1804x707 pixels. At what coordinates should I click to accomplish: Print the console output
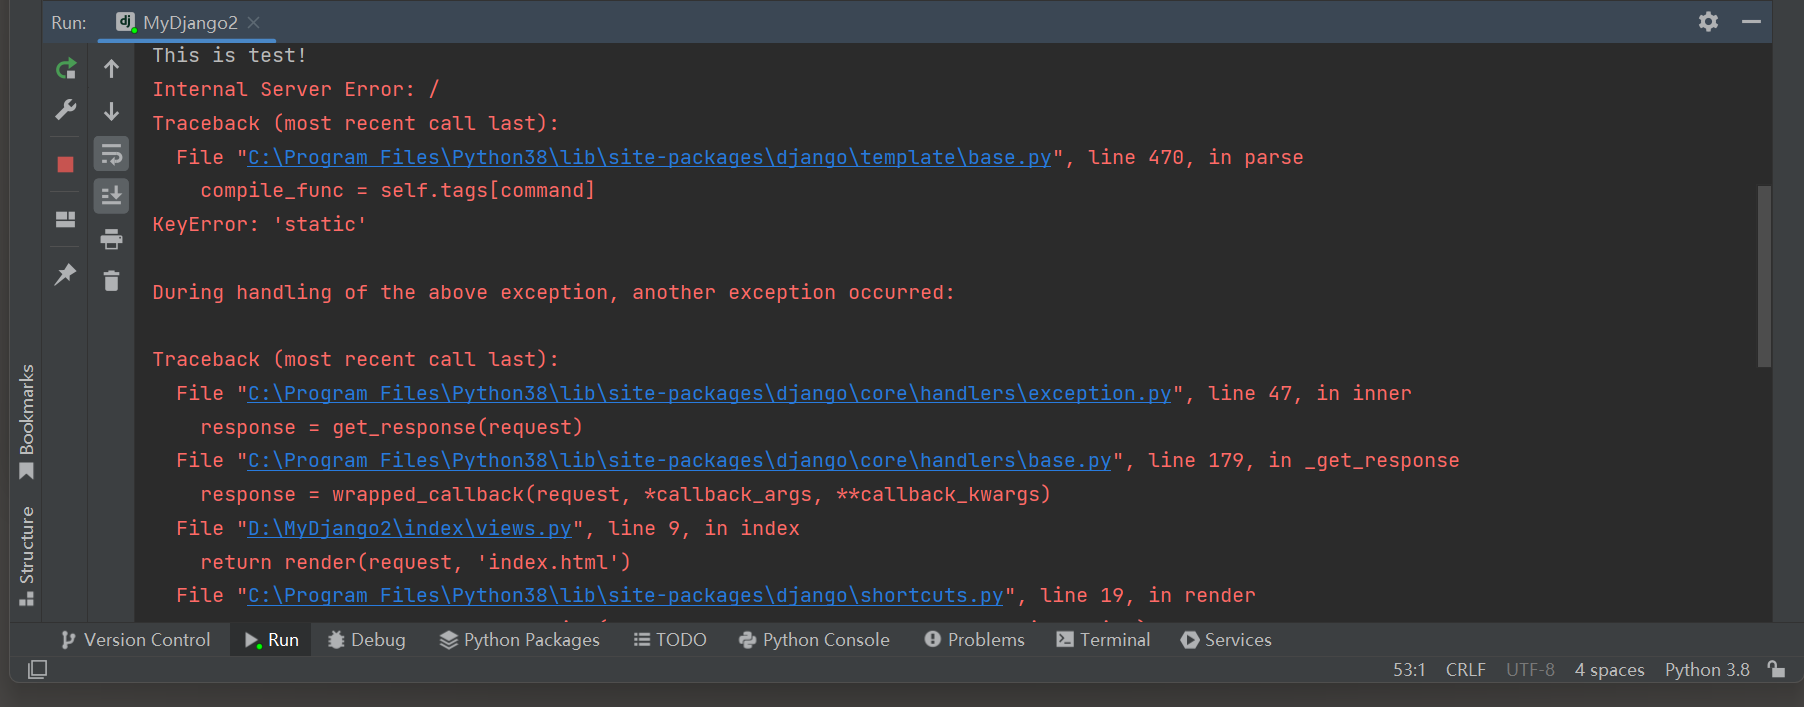(111, 239)
